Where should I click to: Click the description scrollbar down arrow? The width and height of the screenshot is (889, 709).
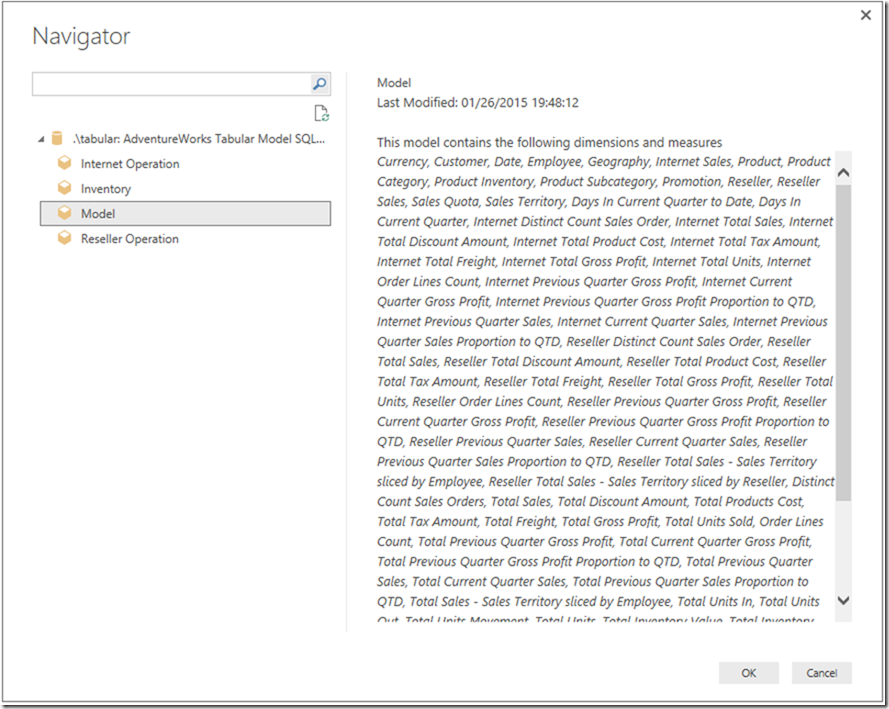pyautogui.click(x=843, y=600)
